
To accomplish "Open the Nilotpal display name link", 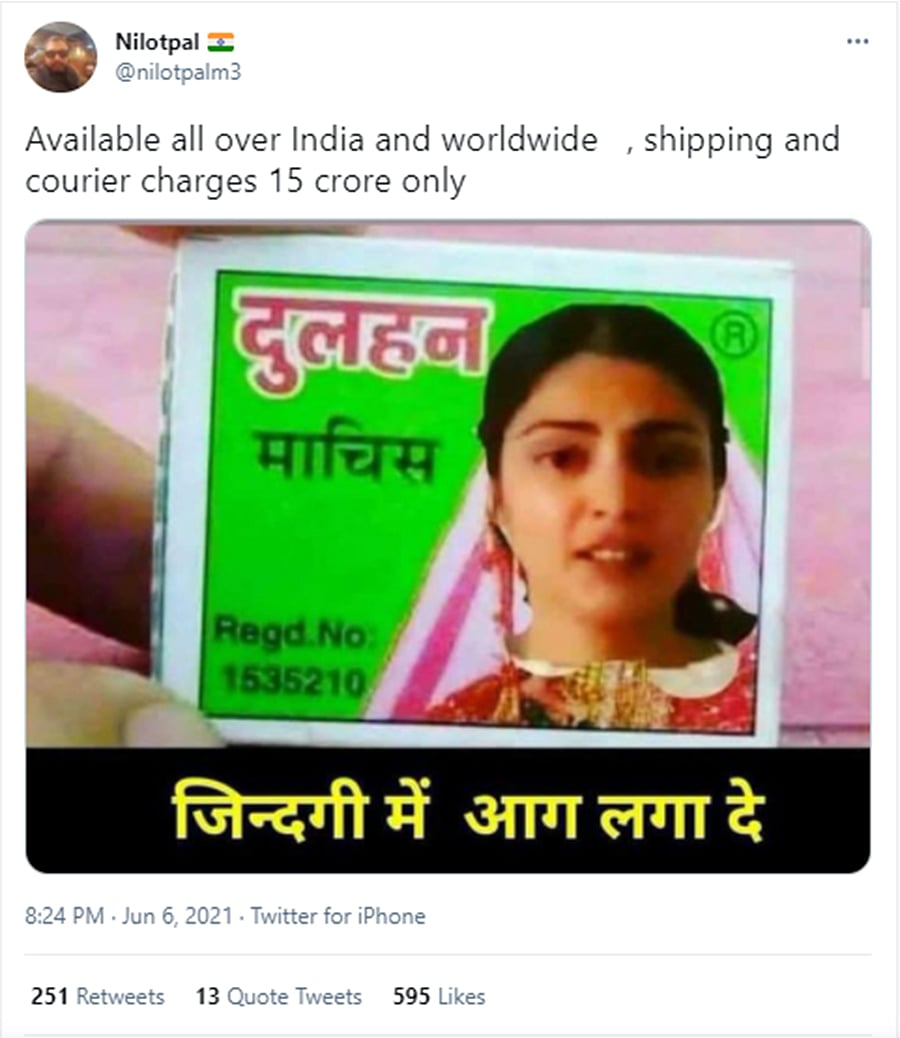I will pyautogui.click(x=157, y=42).
